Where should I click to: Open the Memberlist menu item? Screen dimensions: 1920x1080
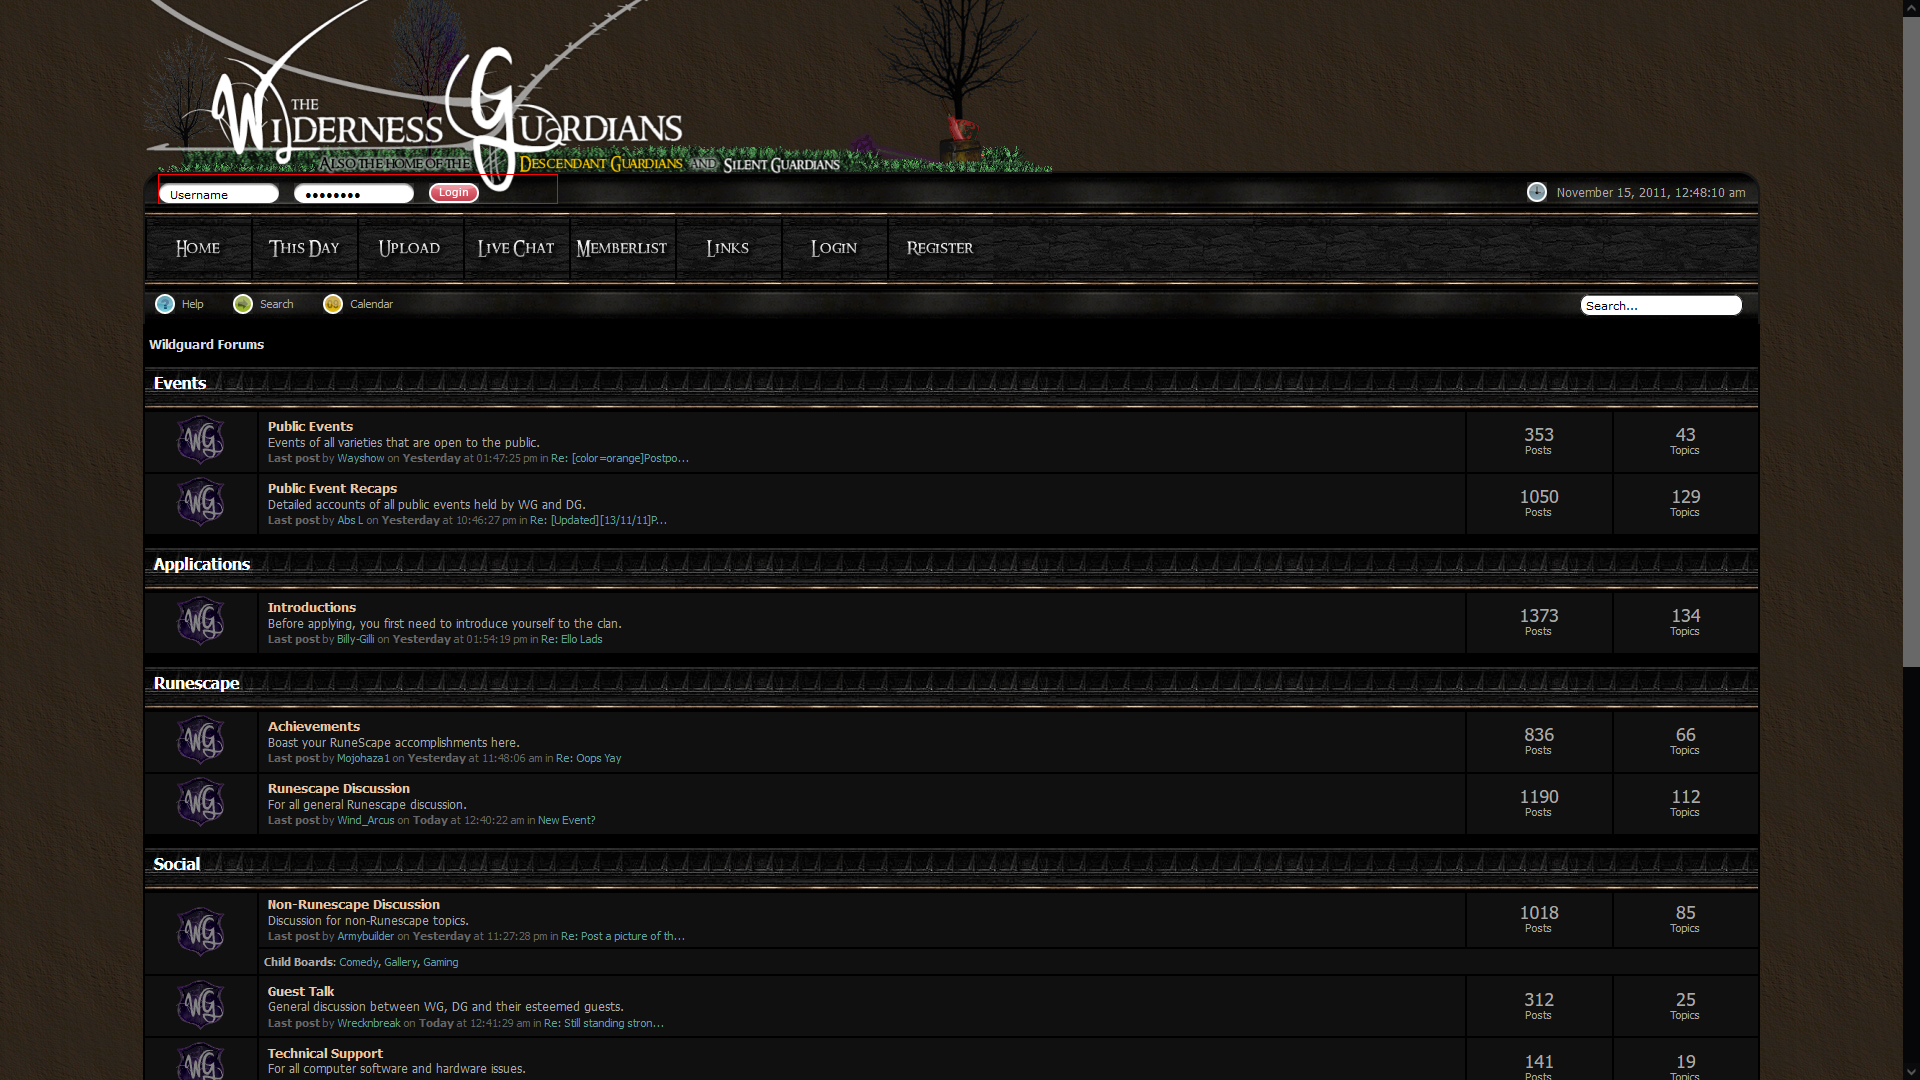click(622, 248)
